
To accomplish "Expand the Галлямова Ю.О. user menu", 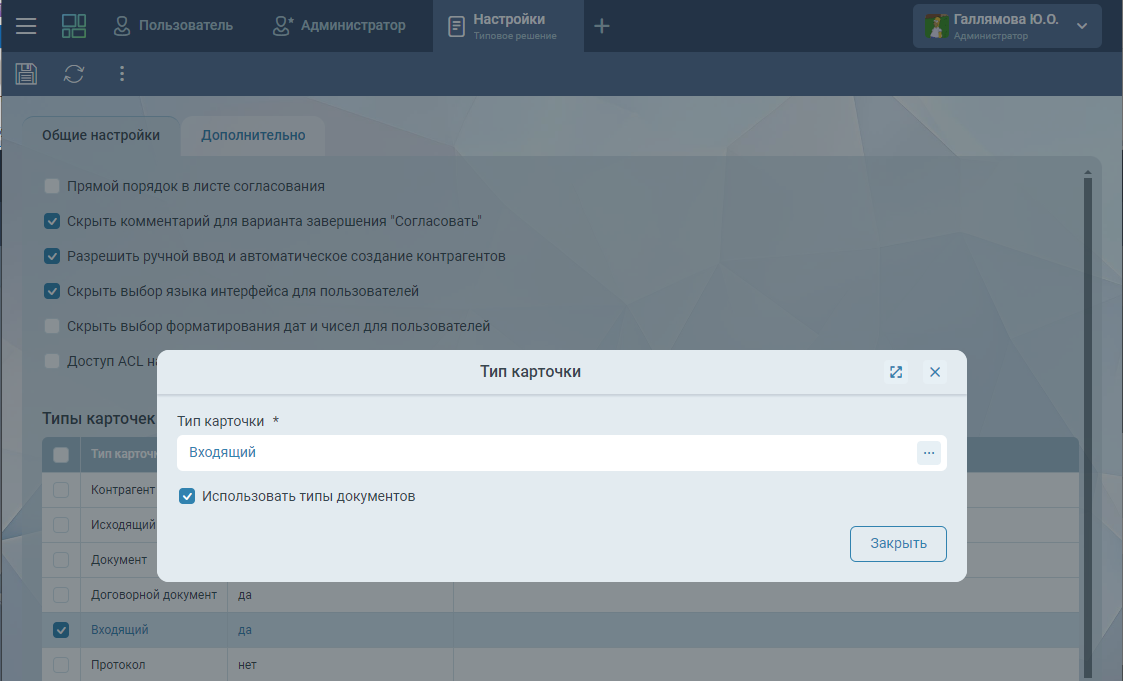I will pos(1082,26).
